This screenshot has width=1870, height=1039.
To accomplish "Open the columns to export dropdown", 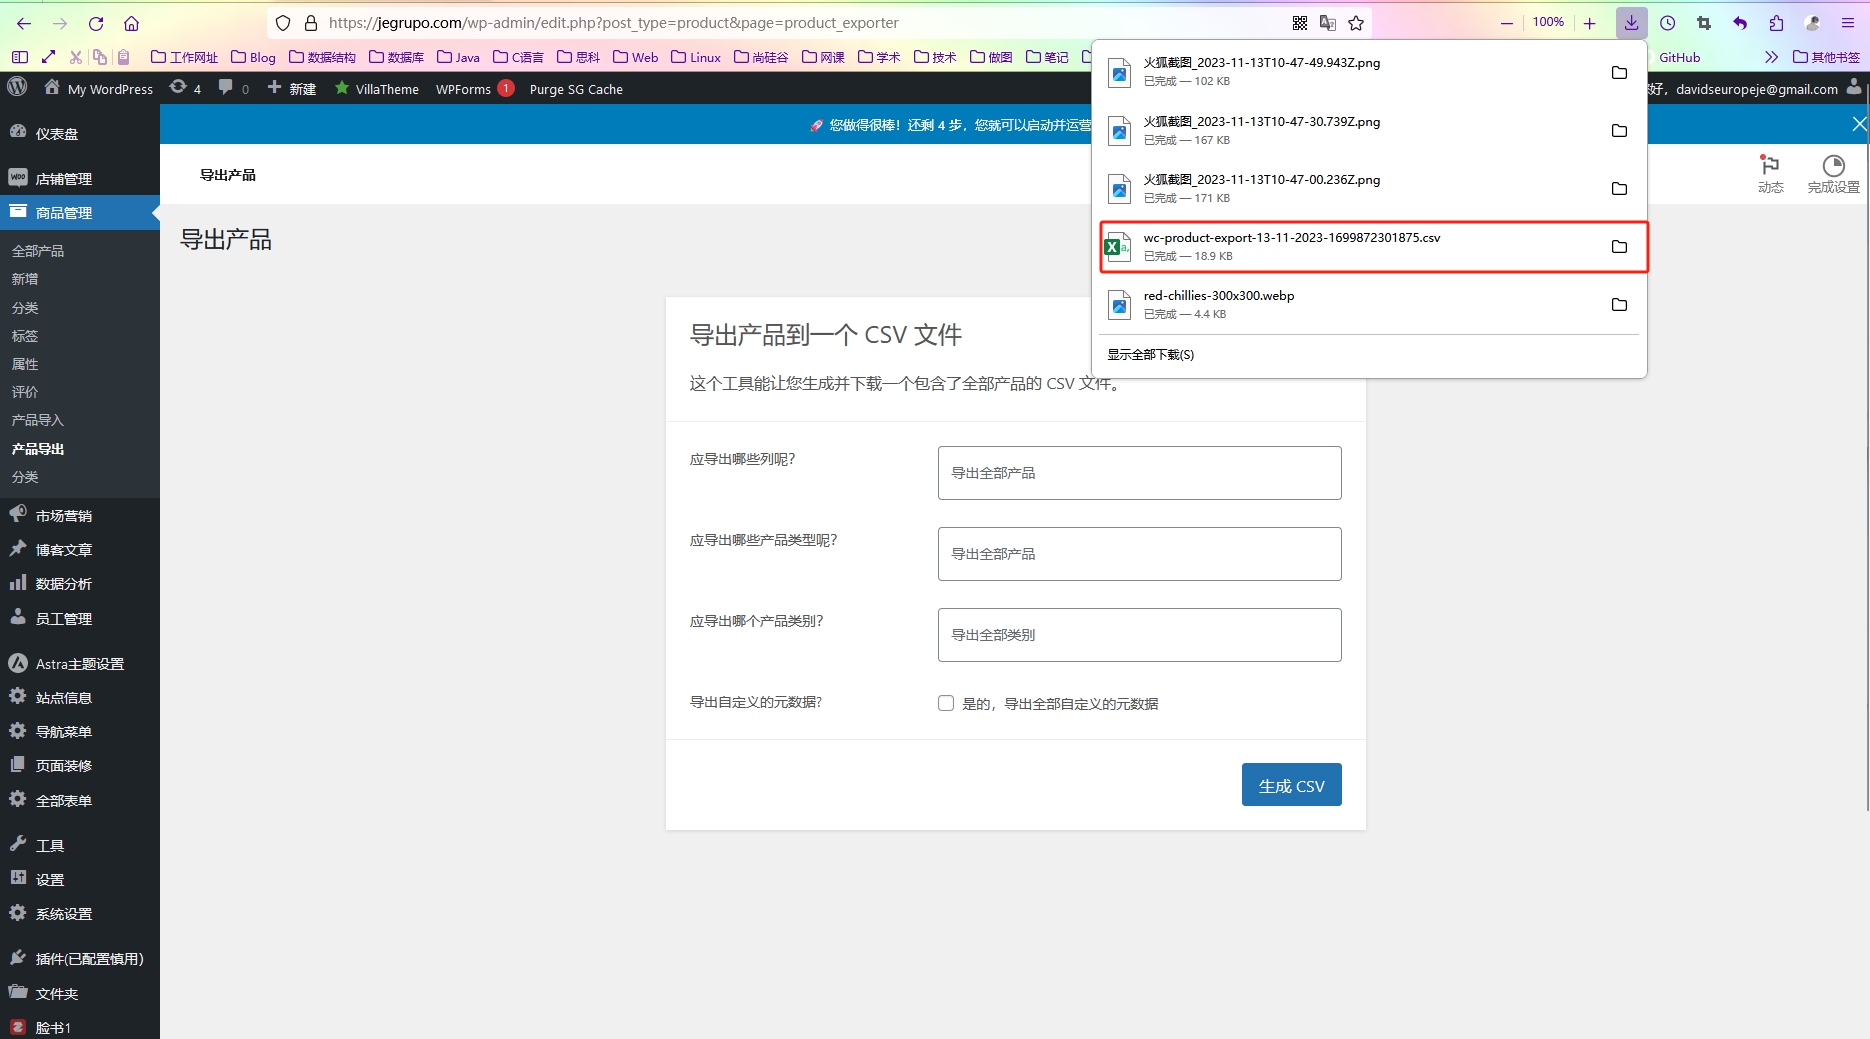I will coord(1139,473).
